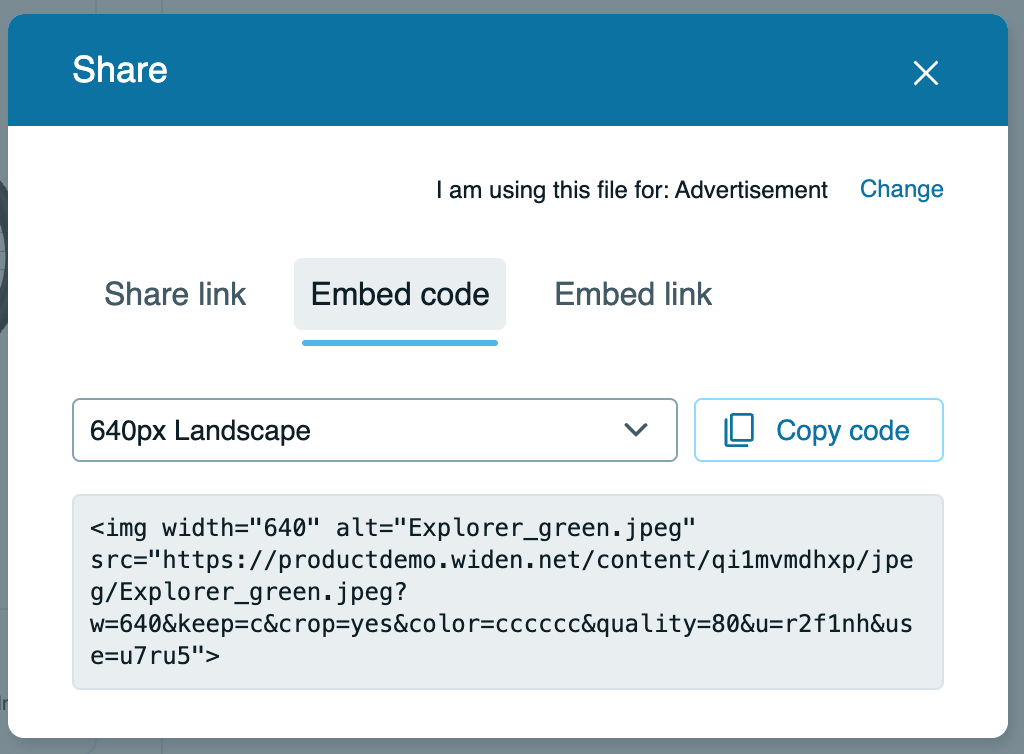Image resolution: width=1024 pixels, height=754 pixels.
Task: Switch to the Embed link tab
Action: click(632, 294)
